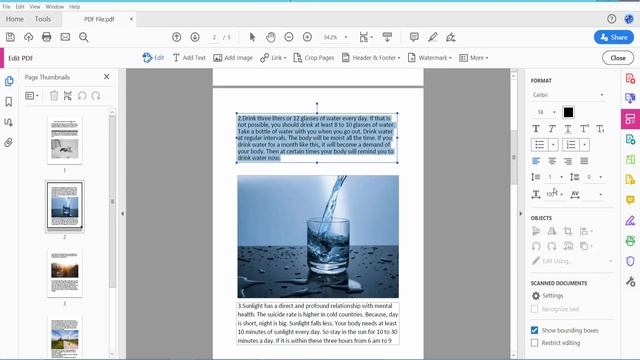Go to previous page arrow
Screen dimensions: 640x360
pyautogui.click(x=176, y=37)
